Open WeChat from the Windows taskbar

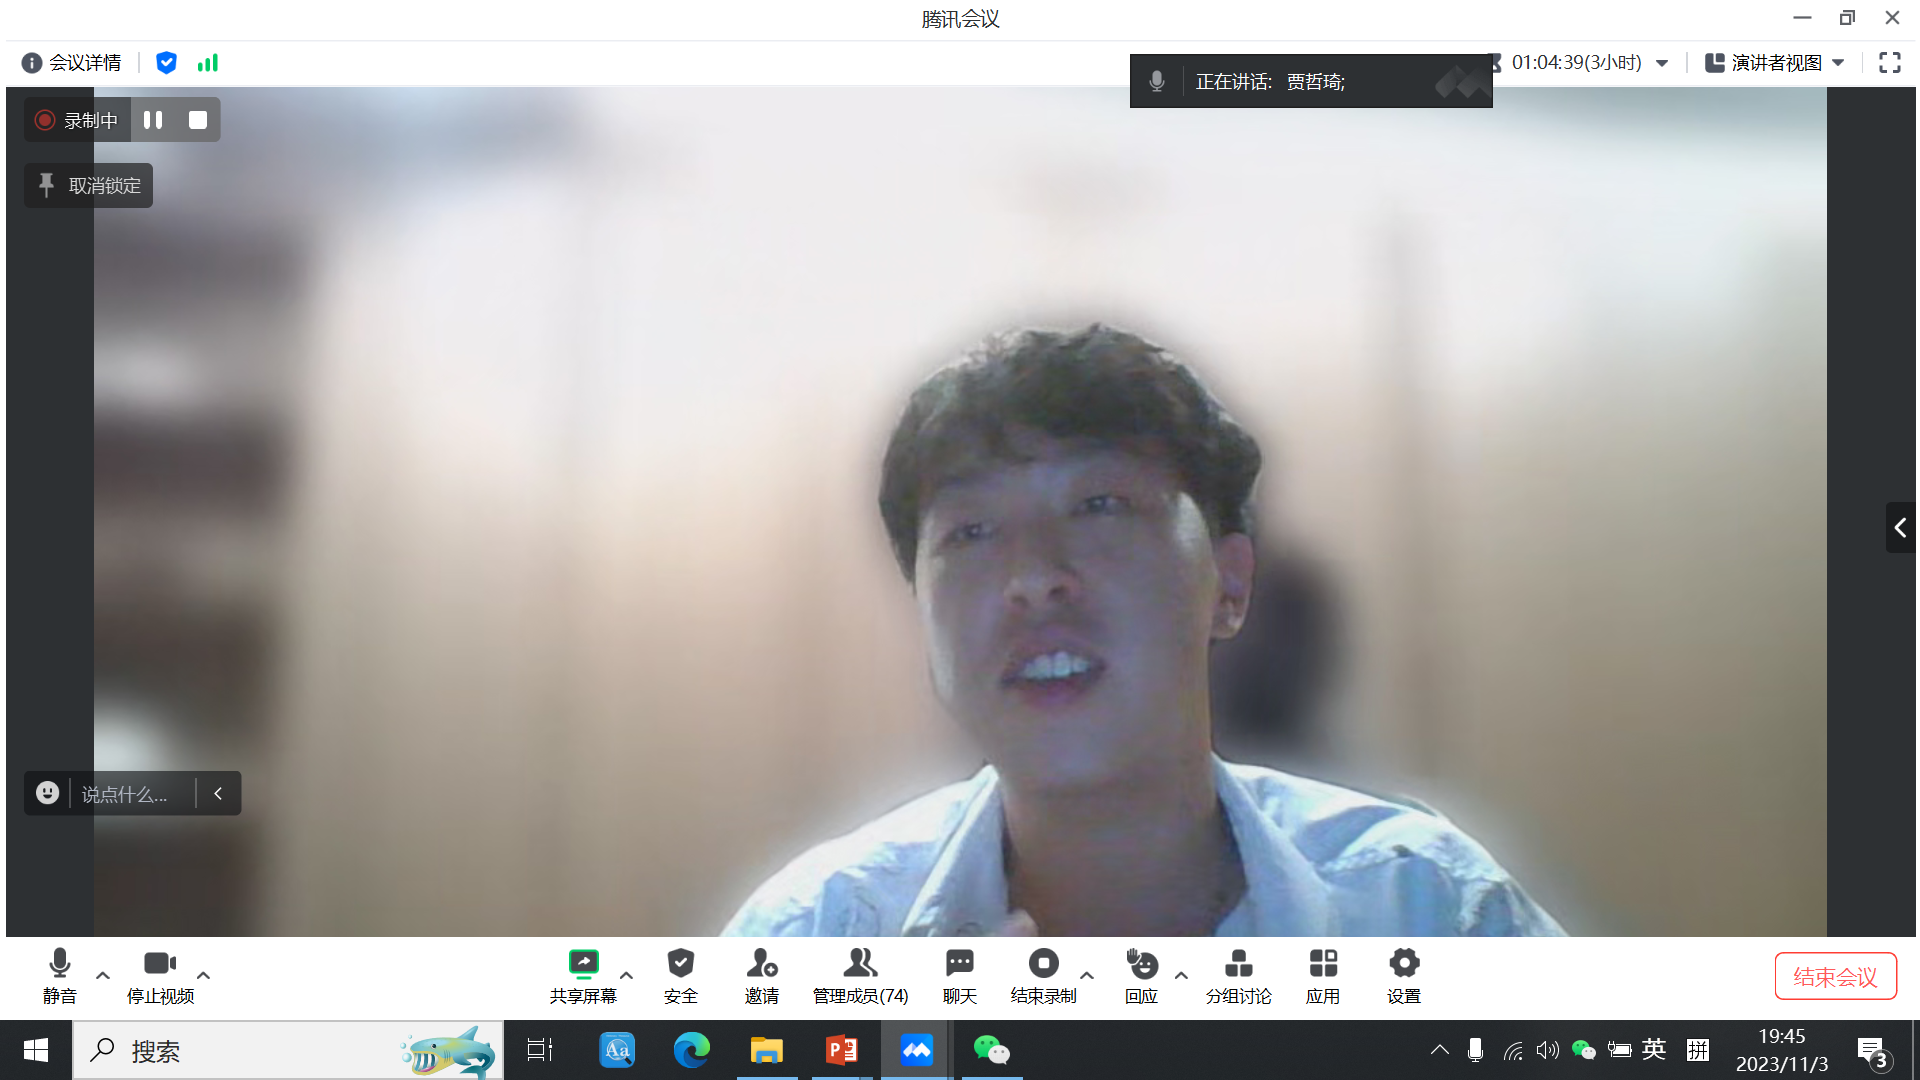coord(991,1050)
